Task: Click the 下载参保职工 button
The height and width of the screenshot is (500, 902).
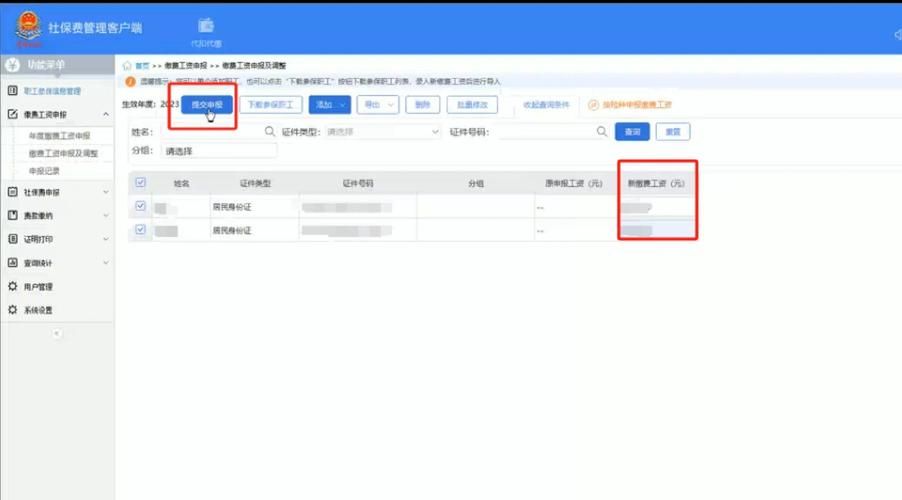Action: [270, 105]
